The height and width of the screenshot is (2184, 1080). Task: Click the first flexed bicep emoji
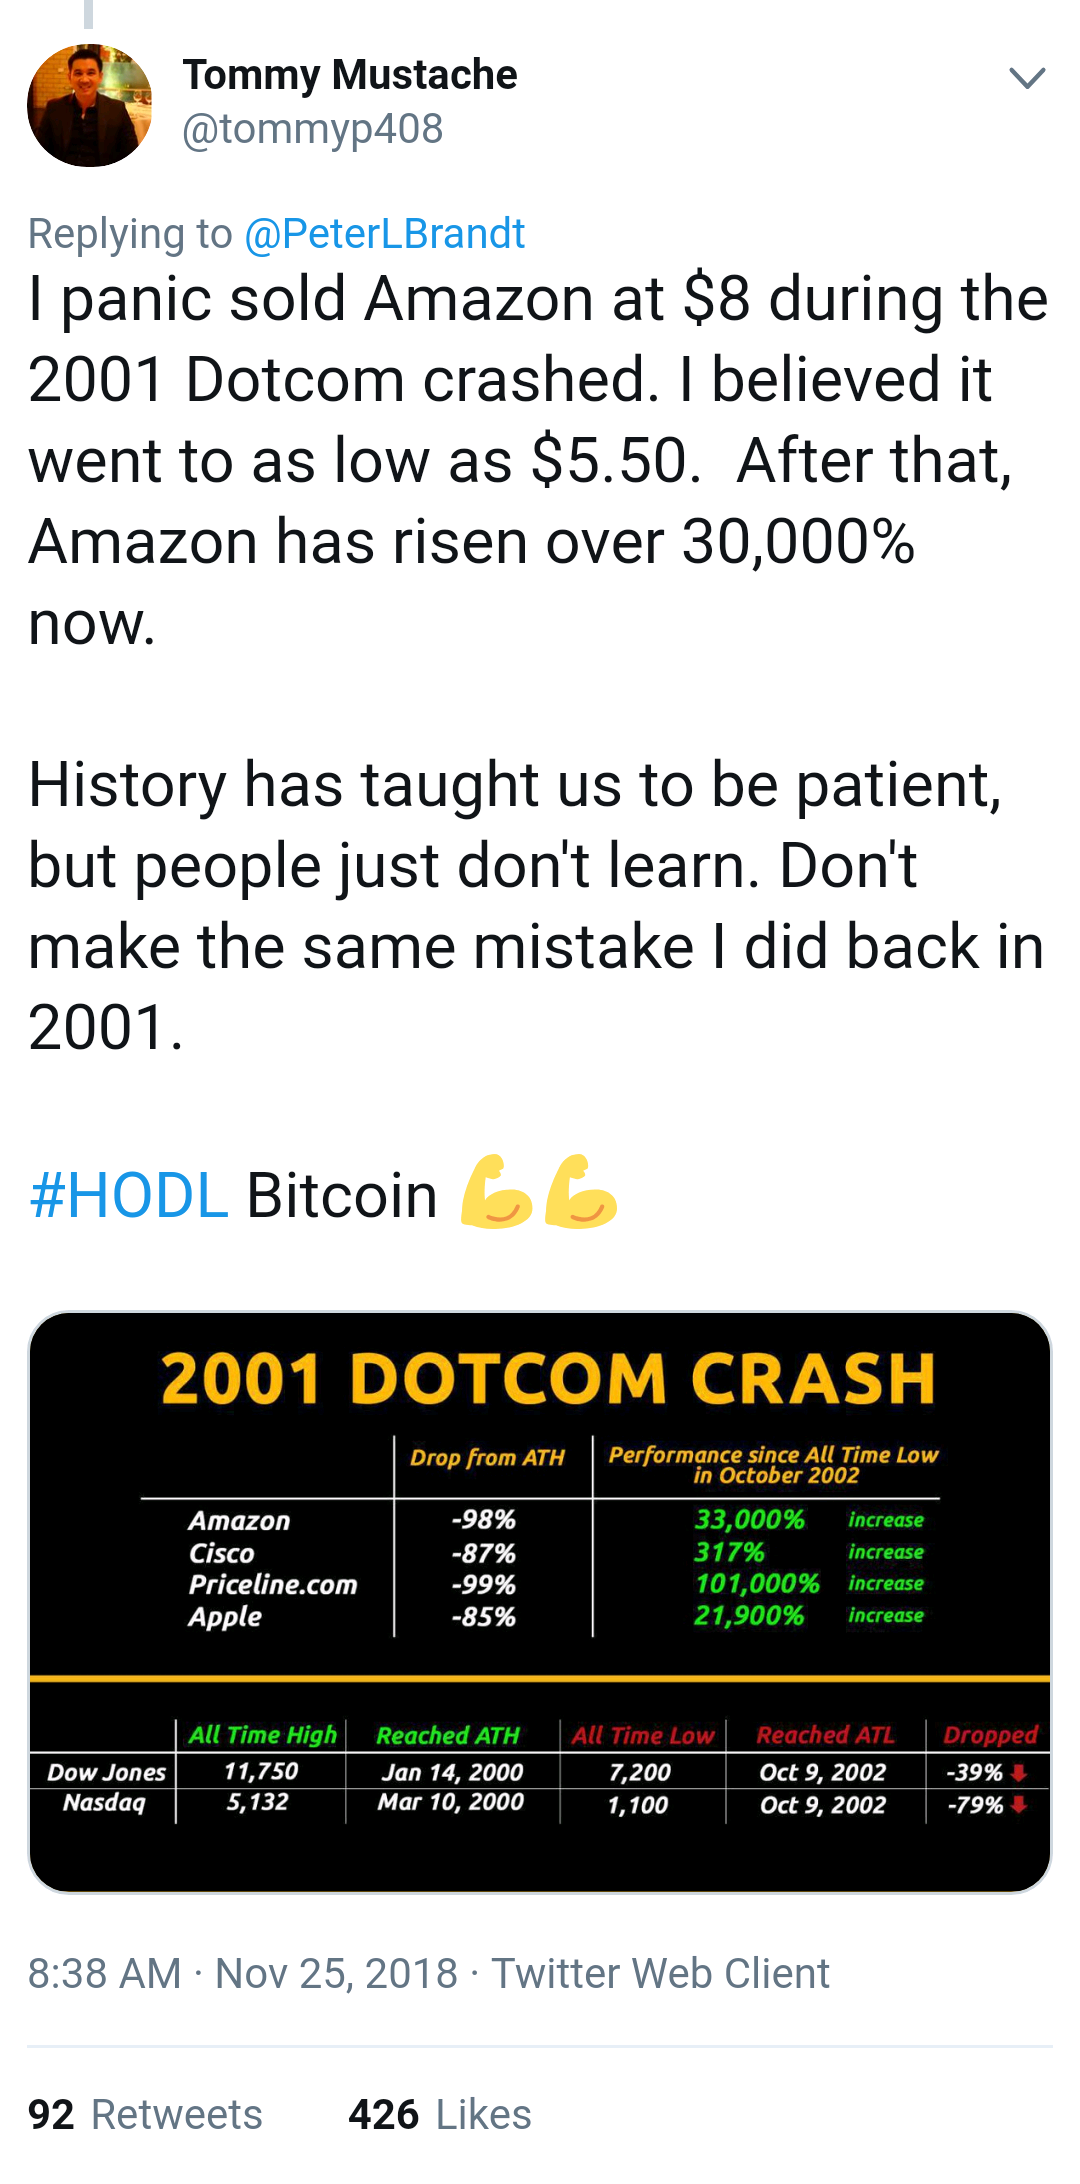pos(496,1191)
